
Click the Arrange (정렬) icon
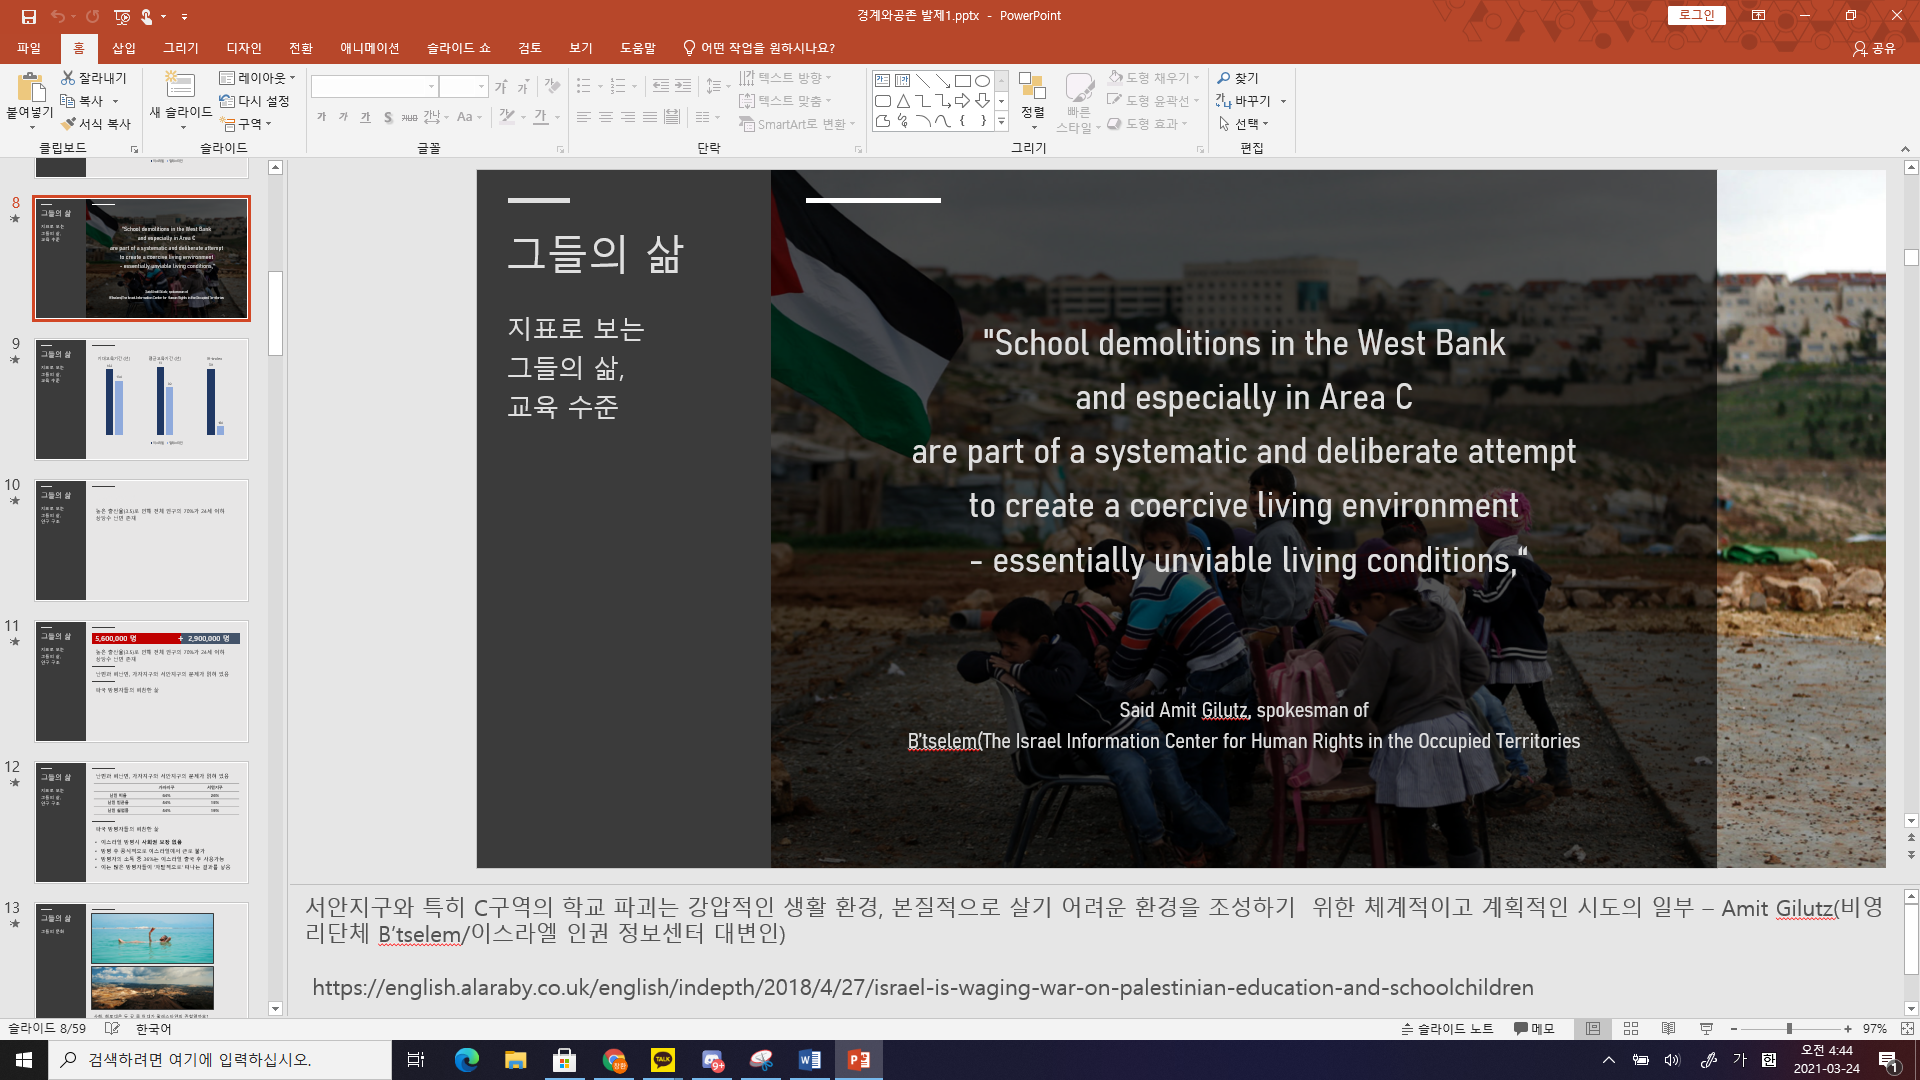tap(1032, 88)
